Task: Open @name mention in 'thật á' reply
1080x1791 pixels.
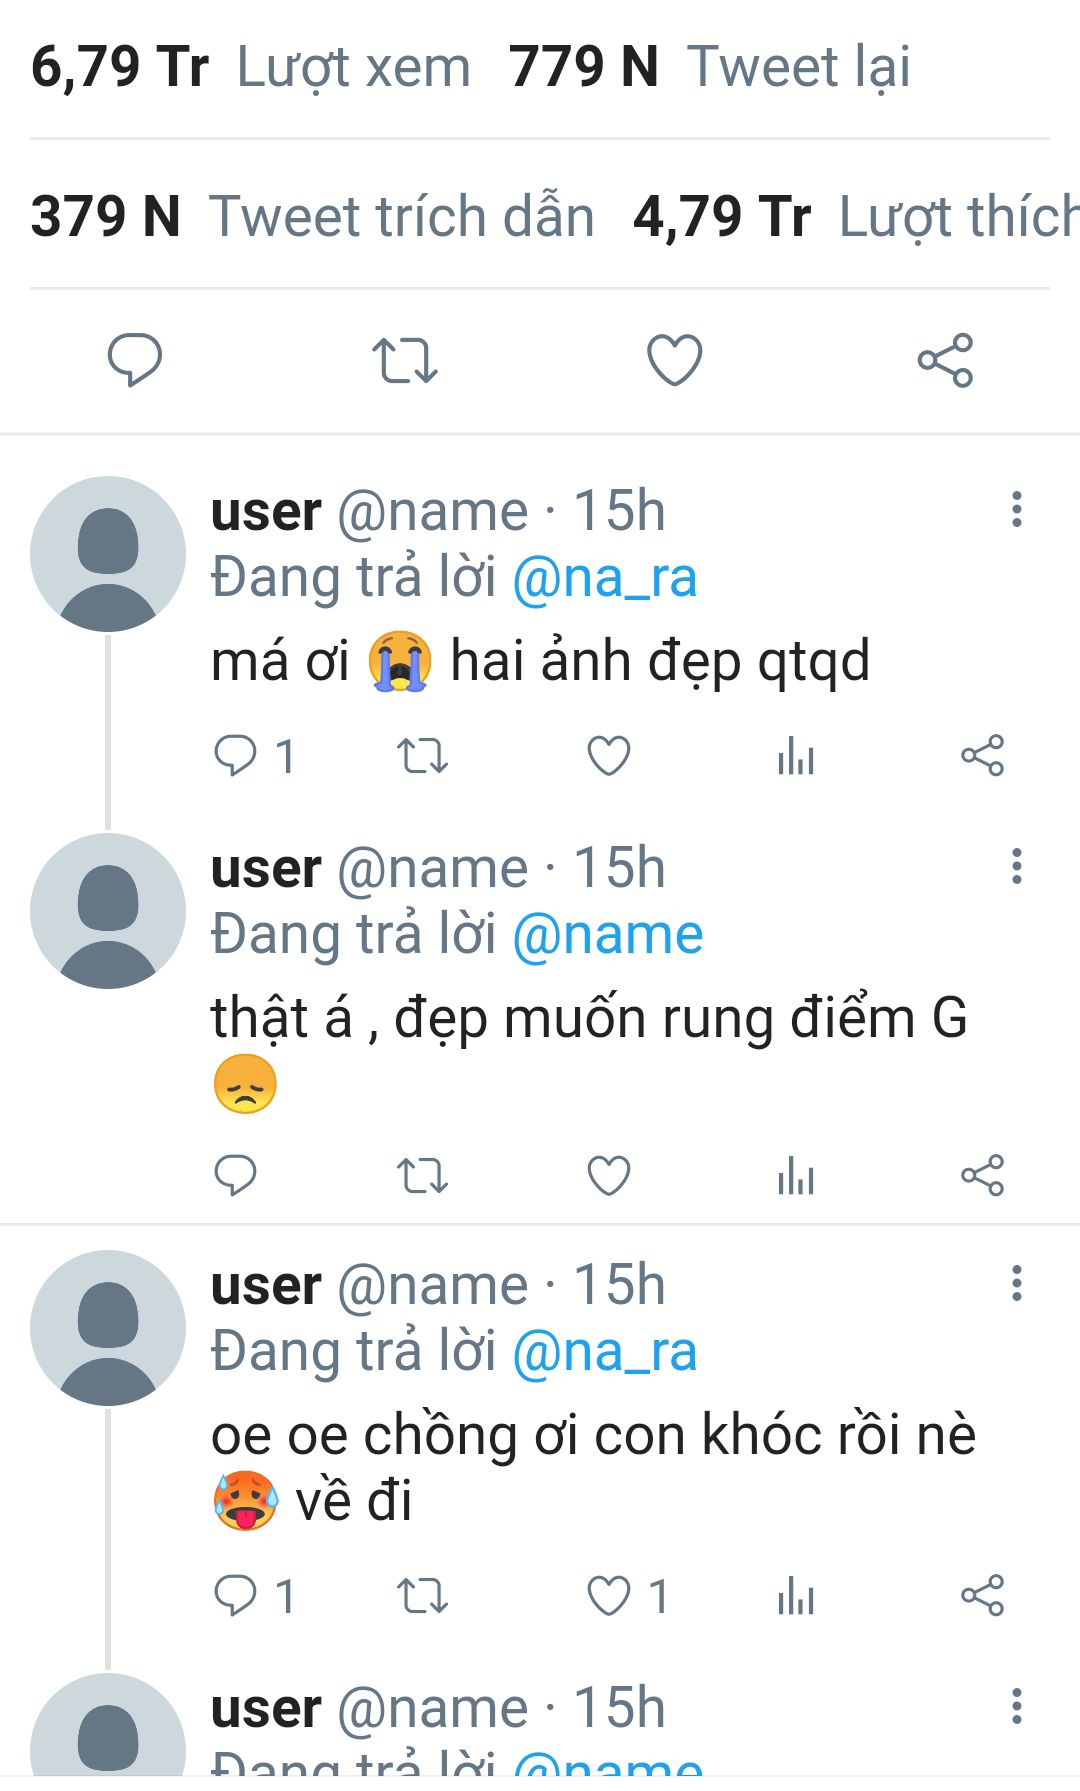Action: click(607, 935)
